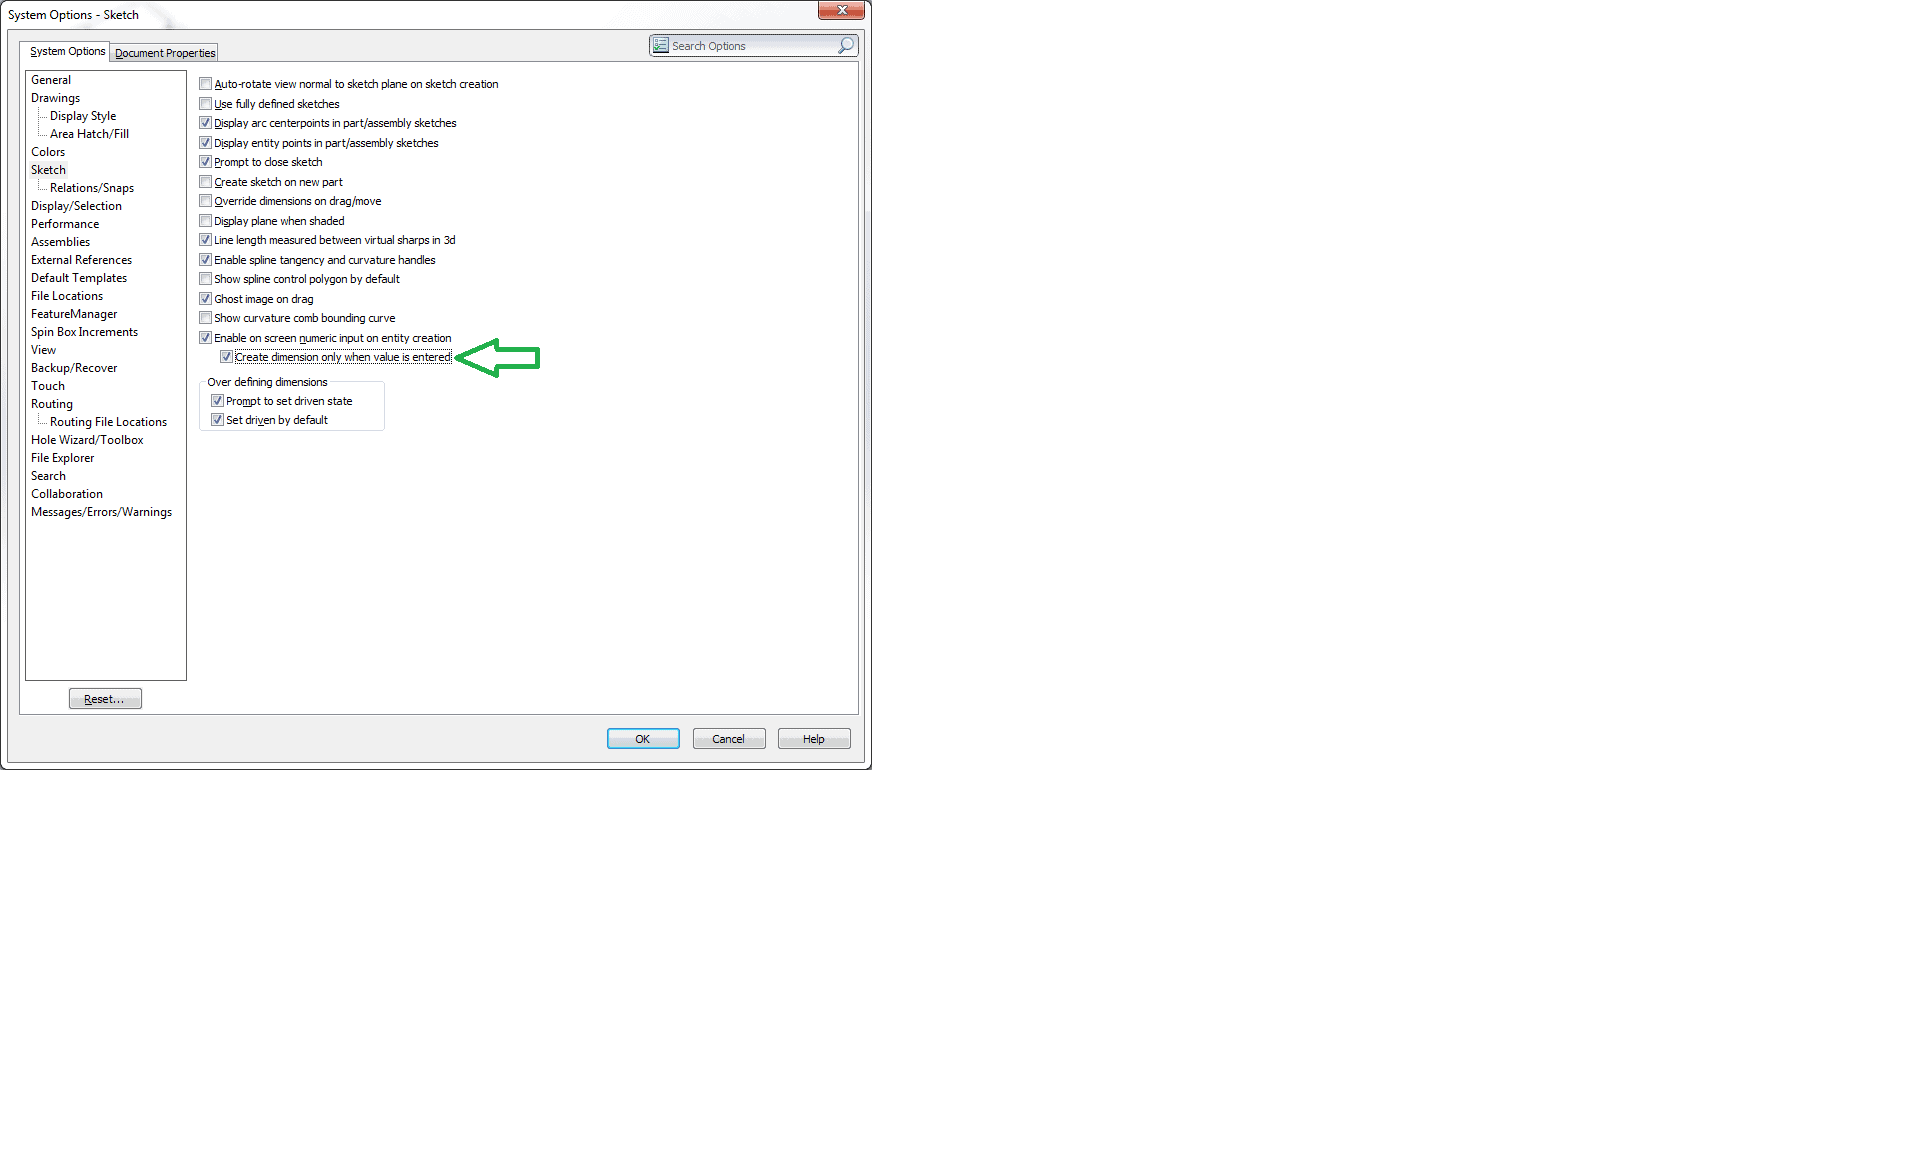Open Backup/Recover options
The height and width of the screenshot is (1160, 1920).
click(x=74, y=368)
